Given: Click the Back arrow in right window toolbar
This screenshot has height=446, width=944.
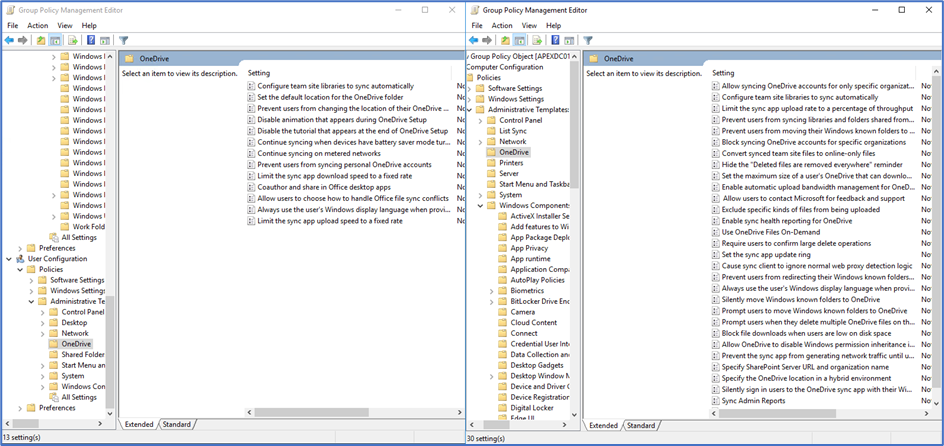Looking at the screenshot, I should pos(474,40).
